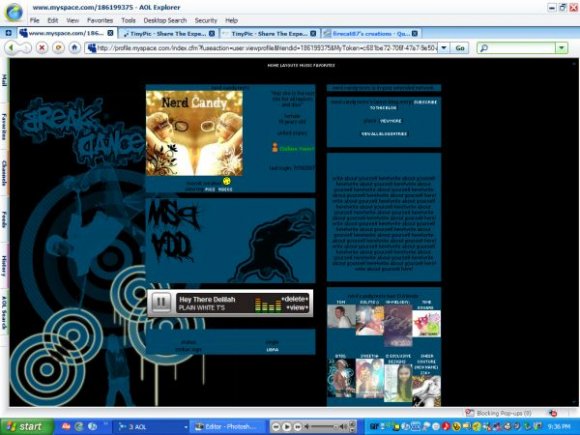Click the Windows Start button

coord(26,426)
